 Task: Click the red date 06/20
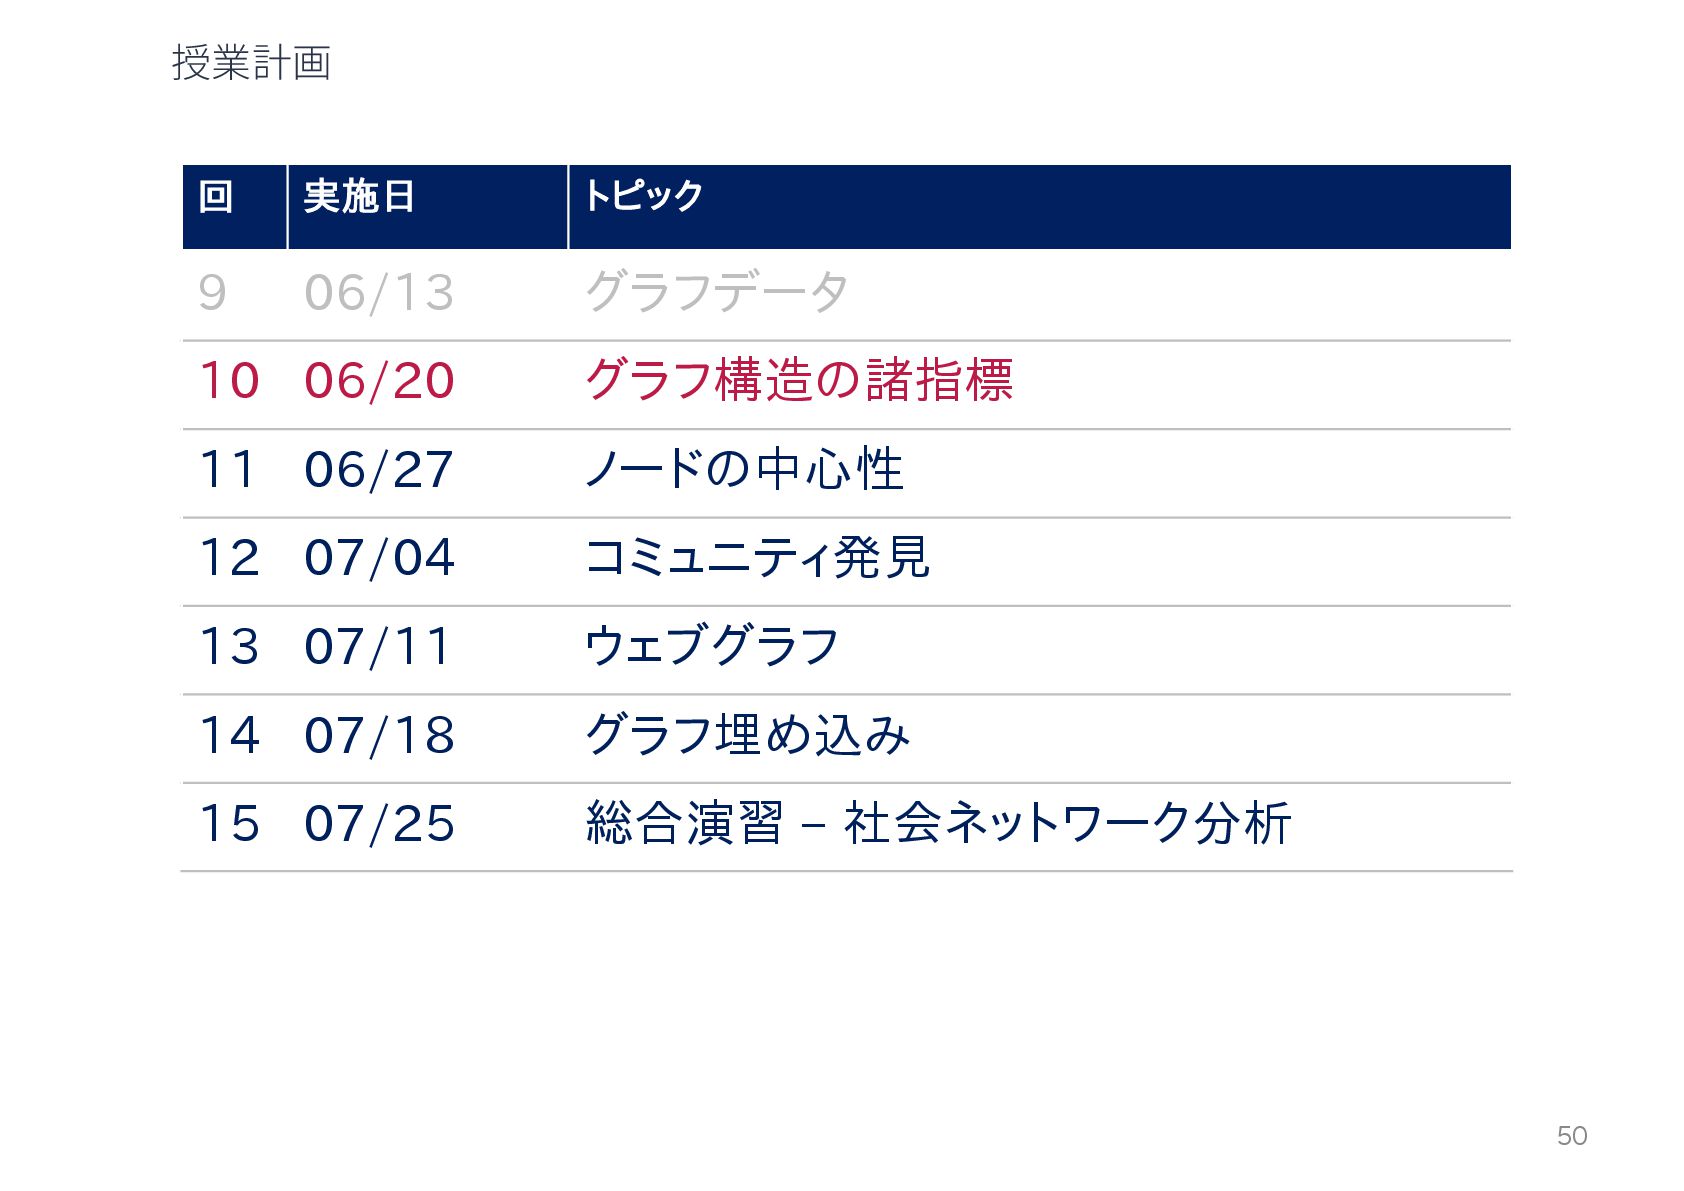[379, 381]
